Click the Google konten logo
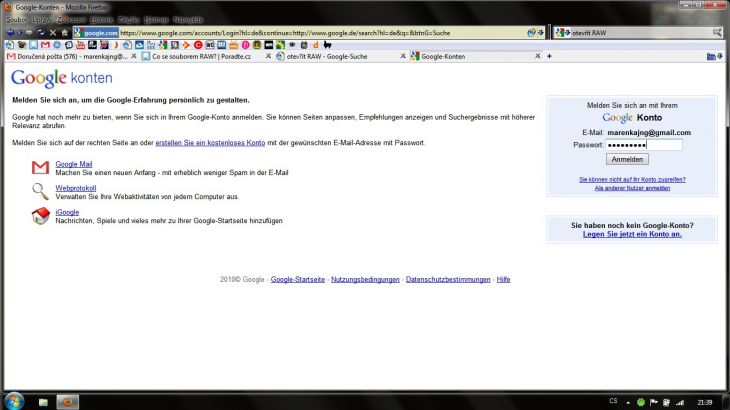The width and height of the screenshot is (730, 410). 61,78
